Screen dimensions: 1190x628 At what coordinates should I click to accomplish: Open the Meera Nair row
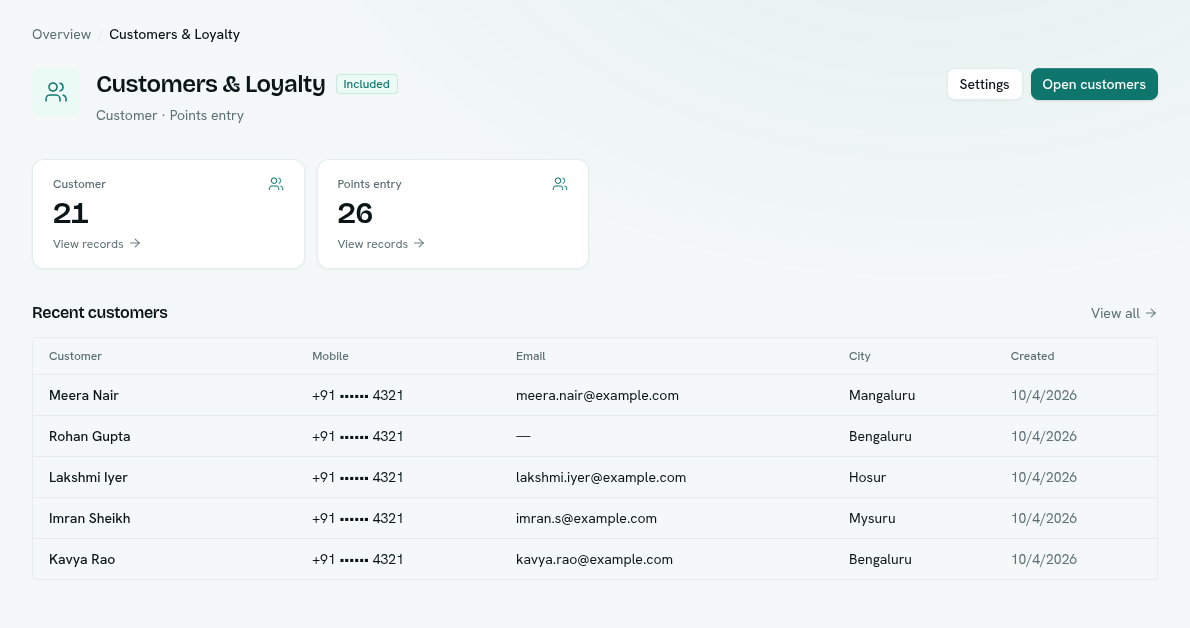(x=595, y=395)
